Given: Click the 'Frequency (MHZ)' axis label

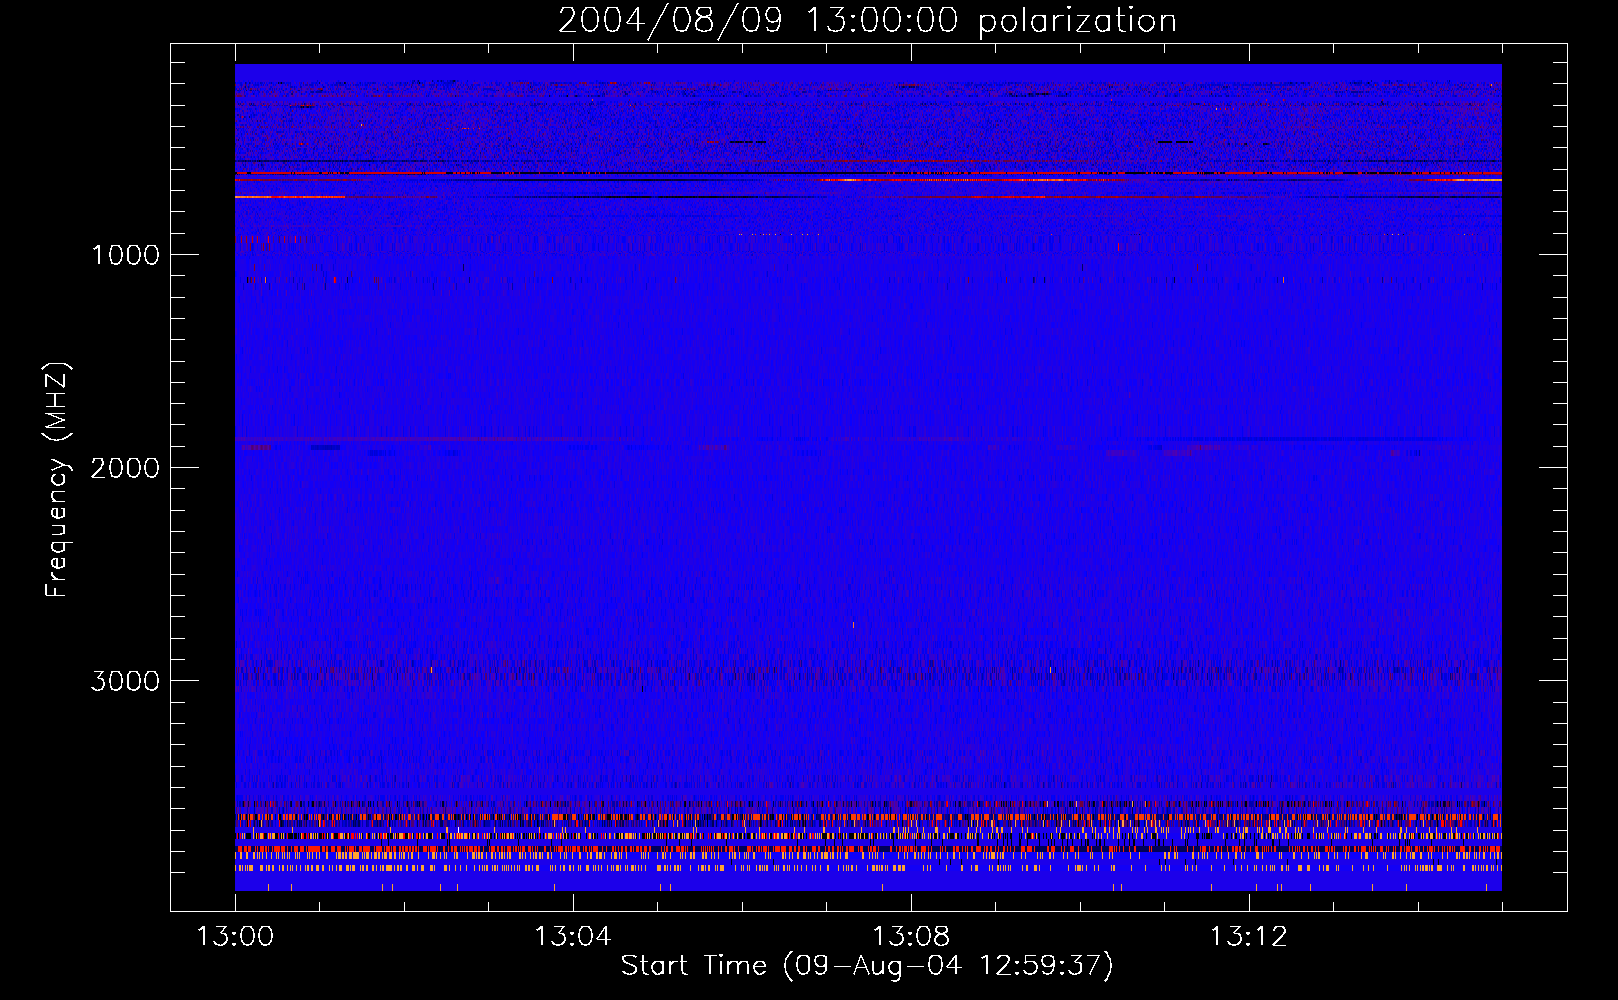Looking at the screenshot, I should tap(58, 480).
